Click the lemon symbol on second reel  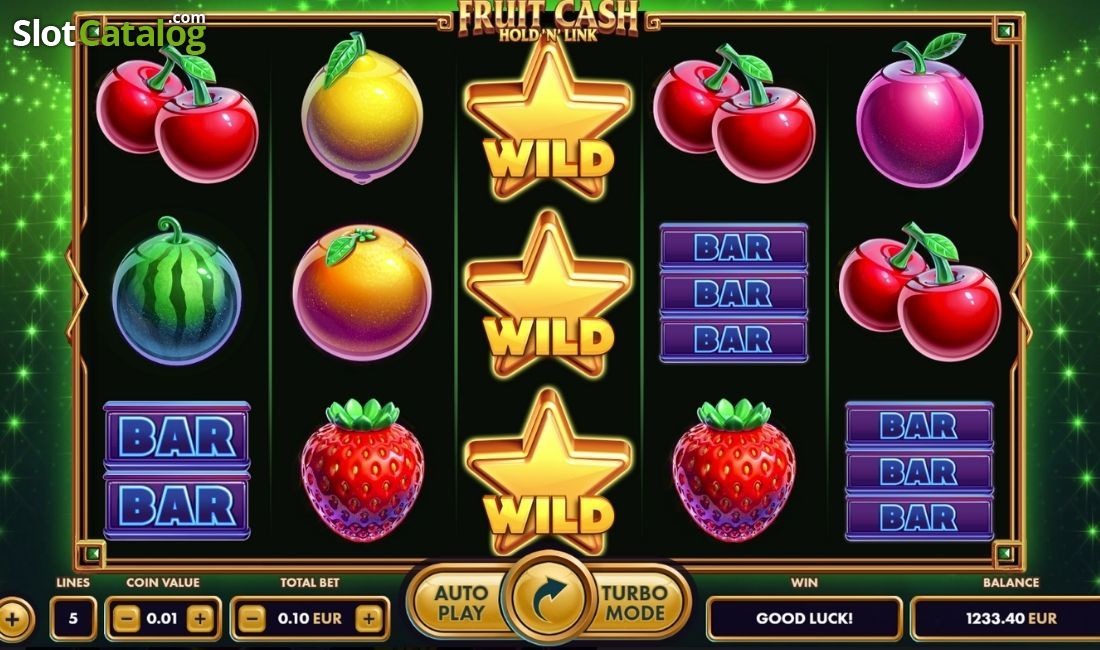[x=361, y=108]
